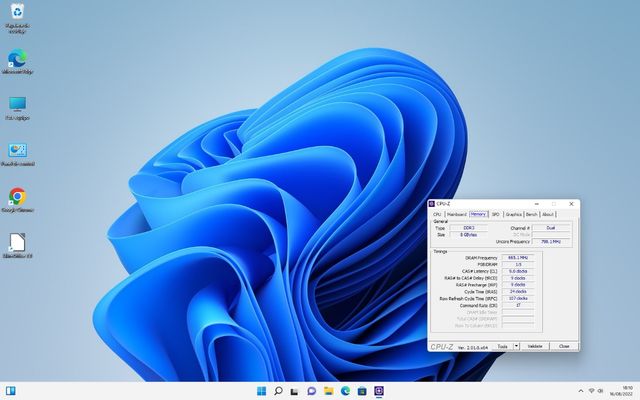Open Microsoft Store from the taskbar
This screenshot has height=400, width=640.
tap(362, 391)
